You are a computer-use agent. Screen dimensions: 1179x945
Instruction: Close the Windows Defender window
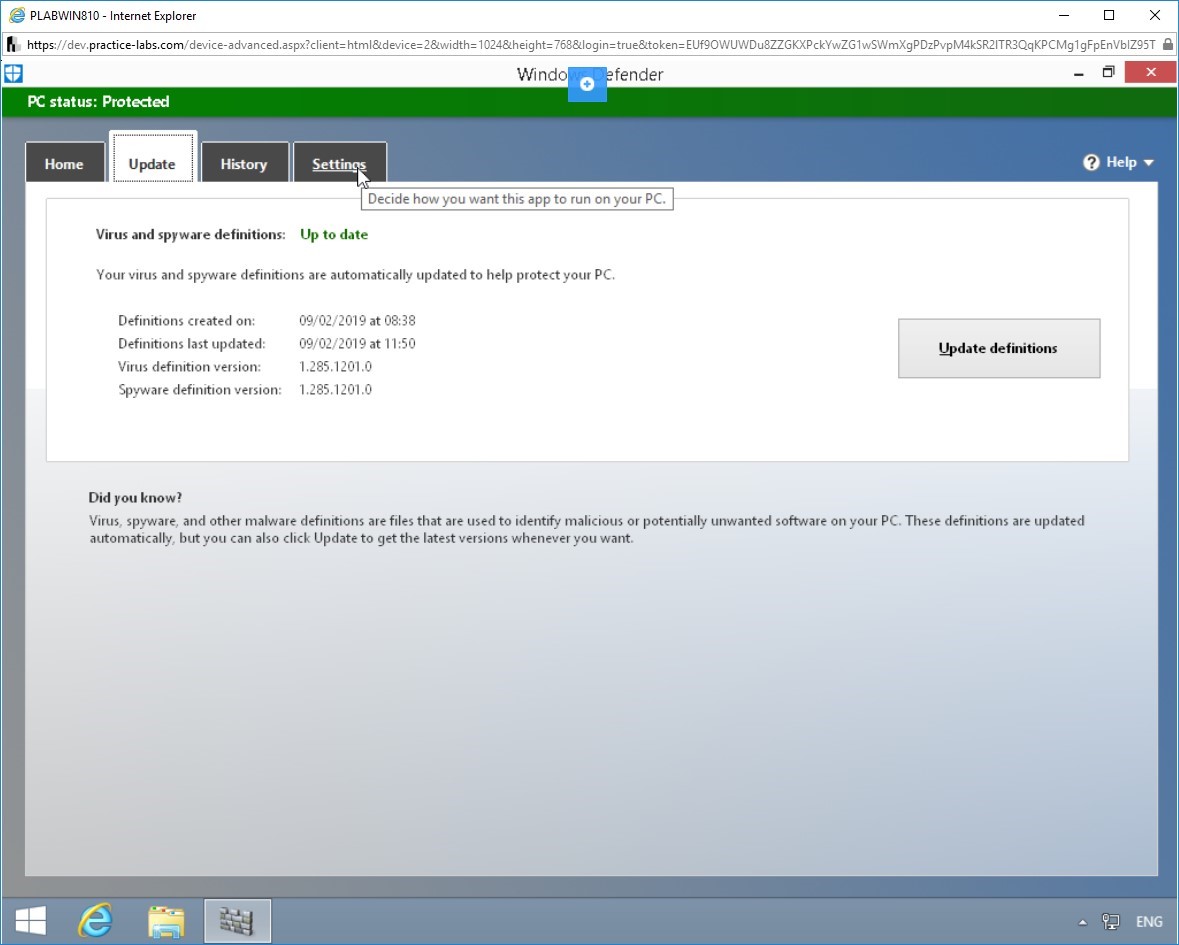1150,72
